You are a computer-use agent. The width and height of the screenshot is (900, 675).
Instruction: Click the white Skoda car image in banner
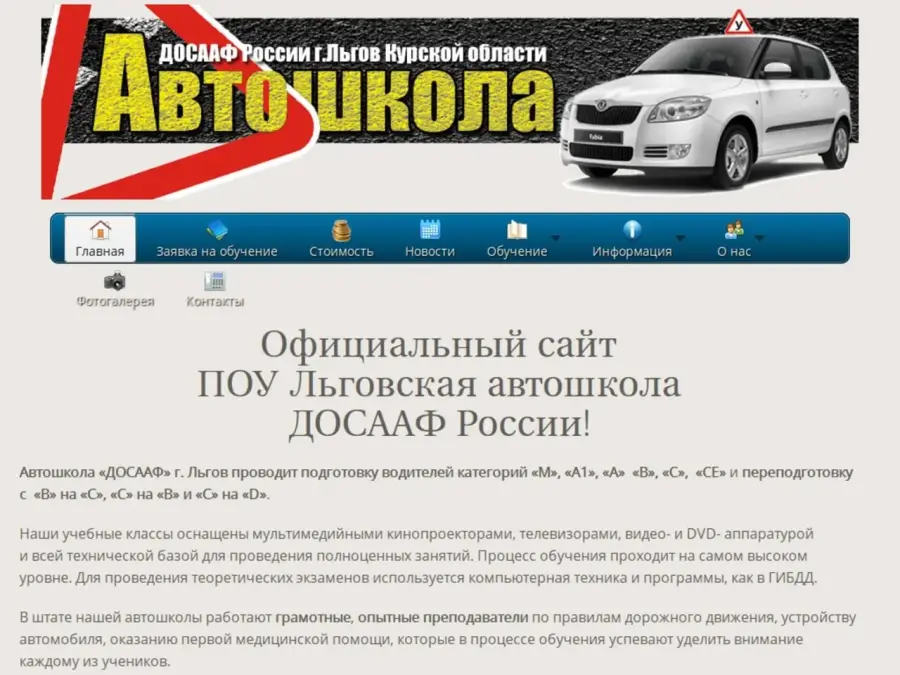(x=706, y=112)
